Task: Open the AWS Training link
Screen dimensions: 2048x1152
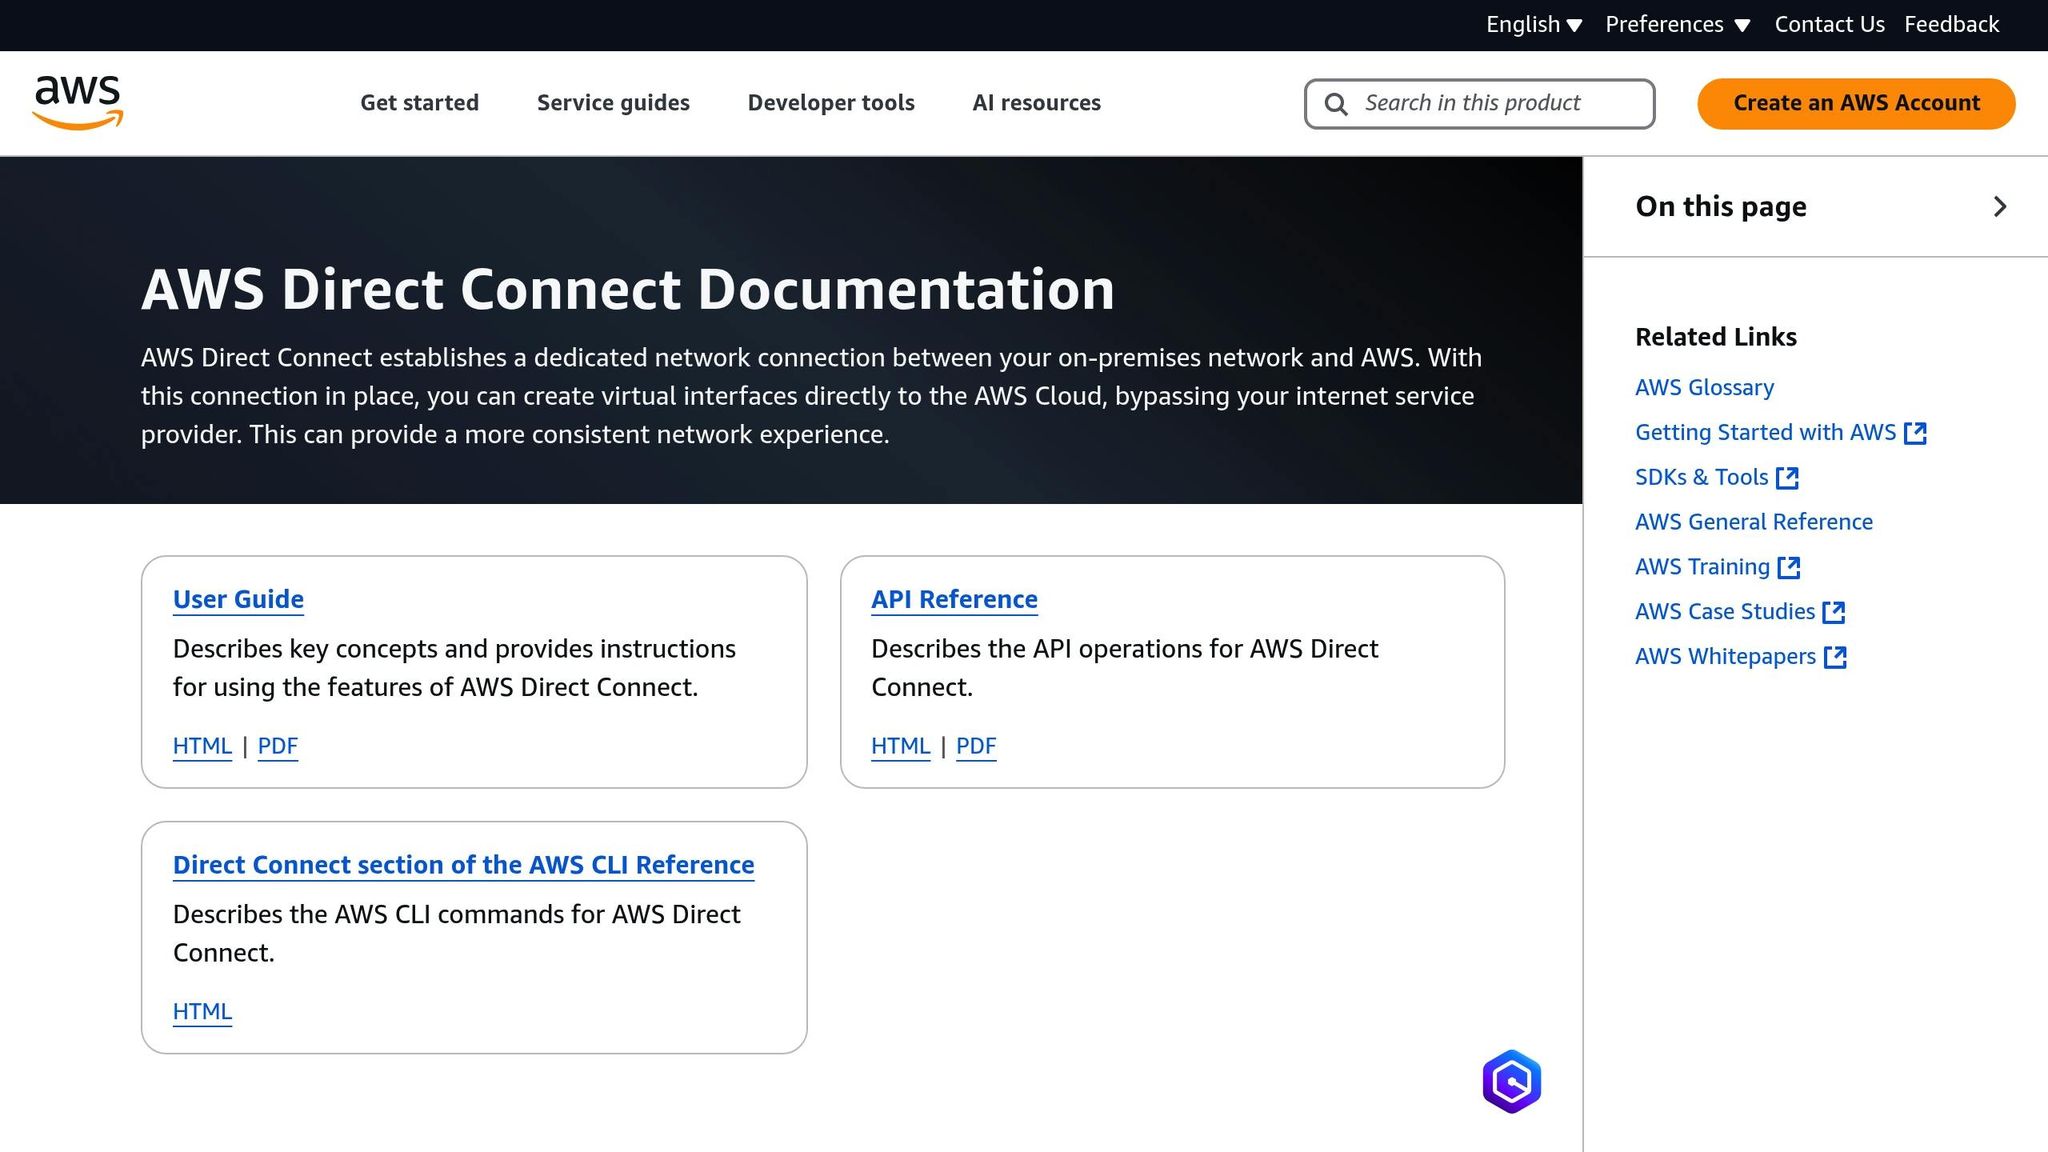Action: click(1702, 567)
